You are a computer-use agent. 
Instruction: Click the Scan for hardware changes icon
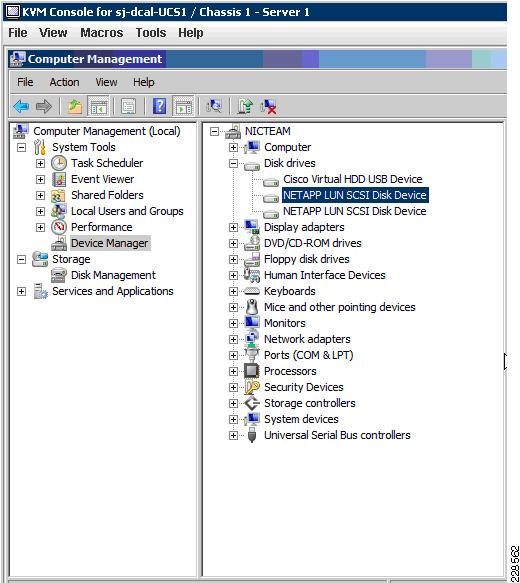click(214, 106)
